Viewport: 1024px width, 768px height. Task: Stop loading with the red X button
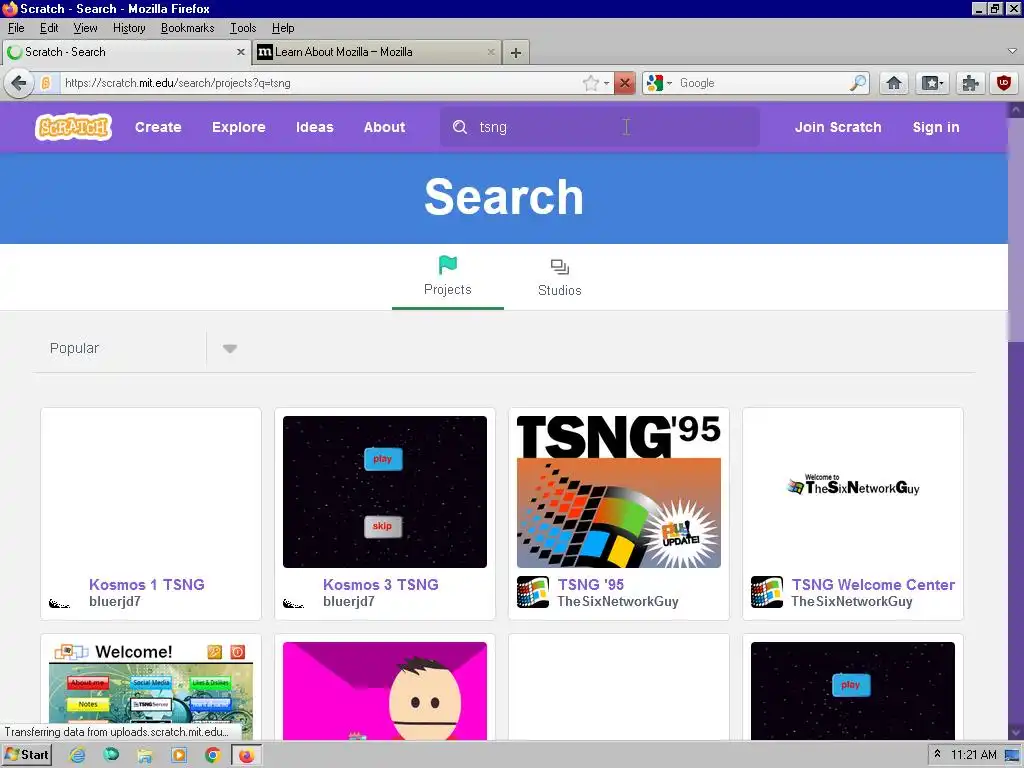(x=625, y=83)
